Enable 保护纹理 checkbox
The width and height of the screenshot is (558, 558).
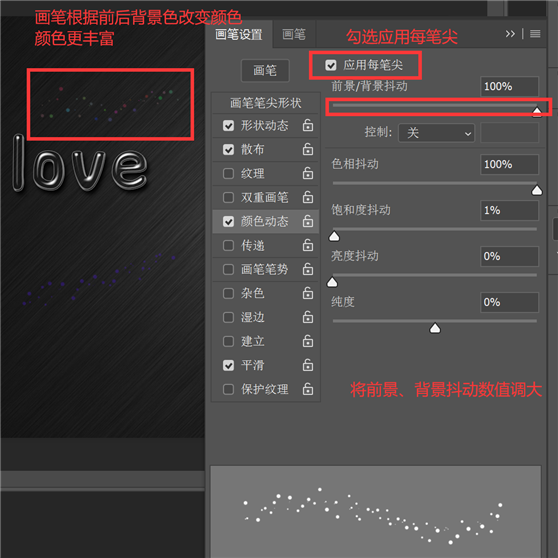click(228, 389)
